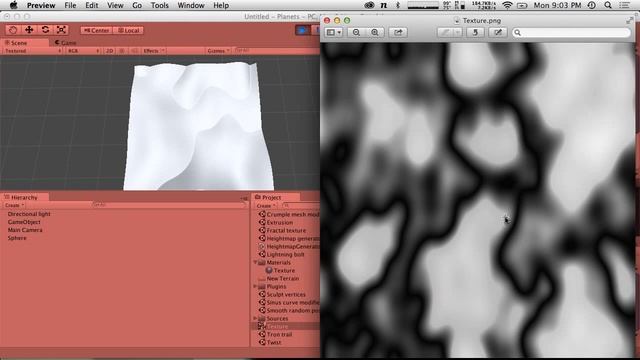
Task: Open the File menu
Action: pyautogui.click(x=70, y=5)
